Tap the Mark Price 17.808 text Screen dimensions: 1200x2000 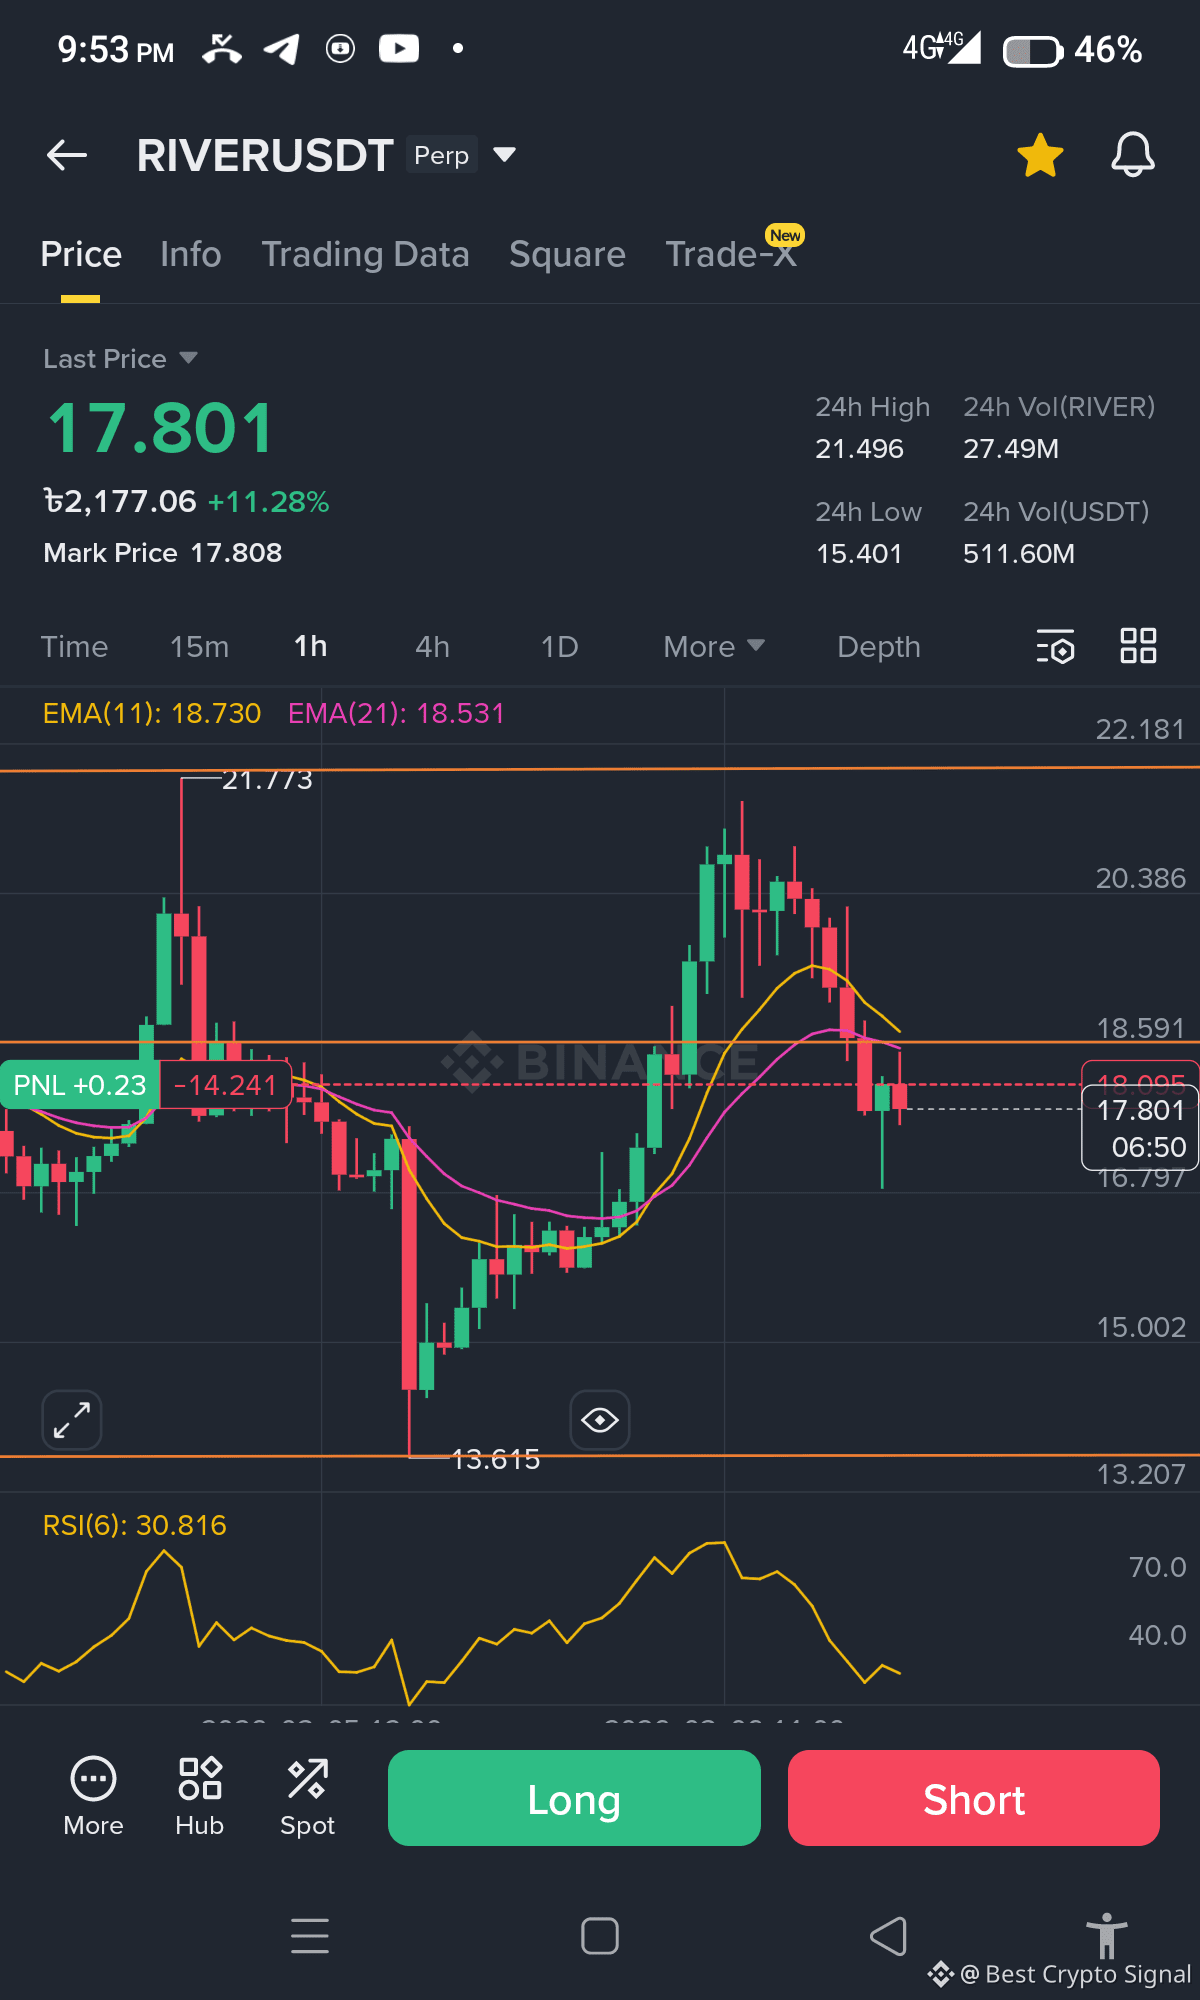tap(162, 553)
